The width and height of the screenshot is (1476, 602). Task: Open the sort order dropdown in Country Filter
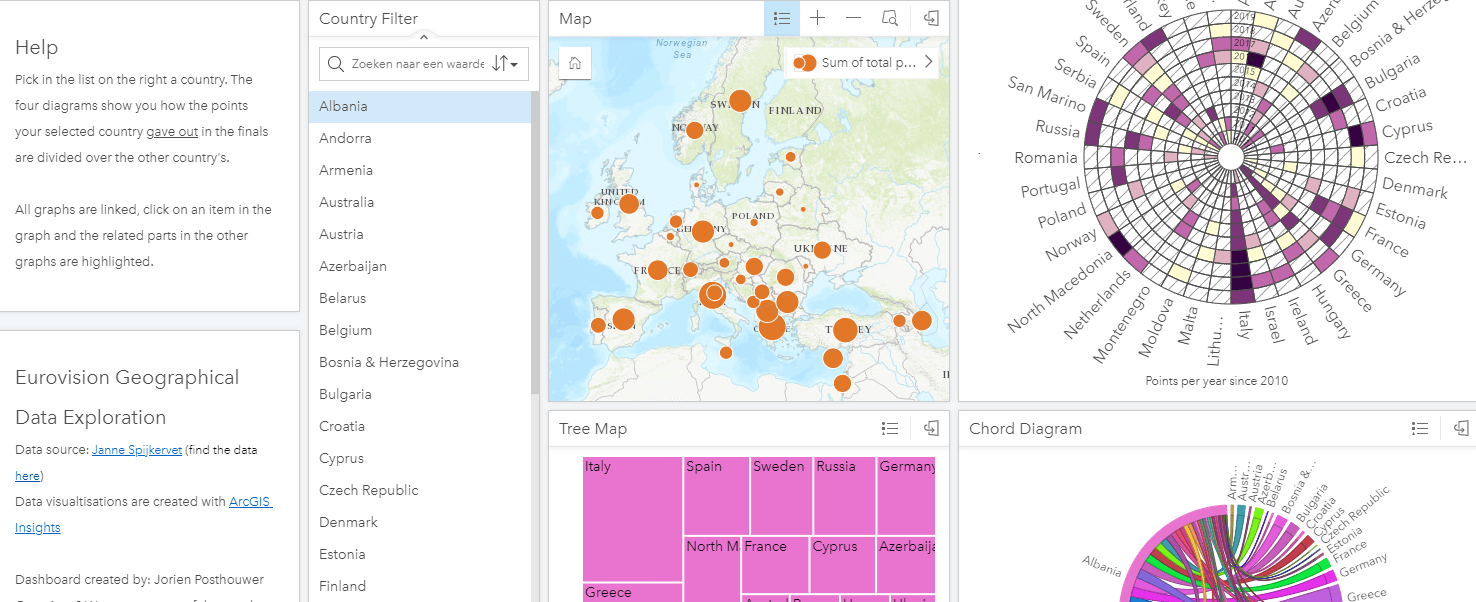(506, 64)
